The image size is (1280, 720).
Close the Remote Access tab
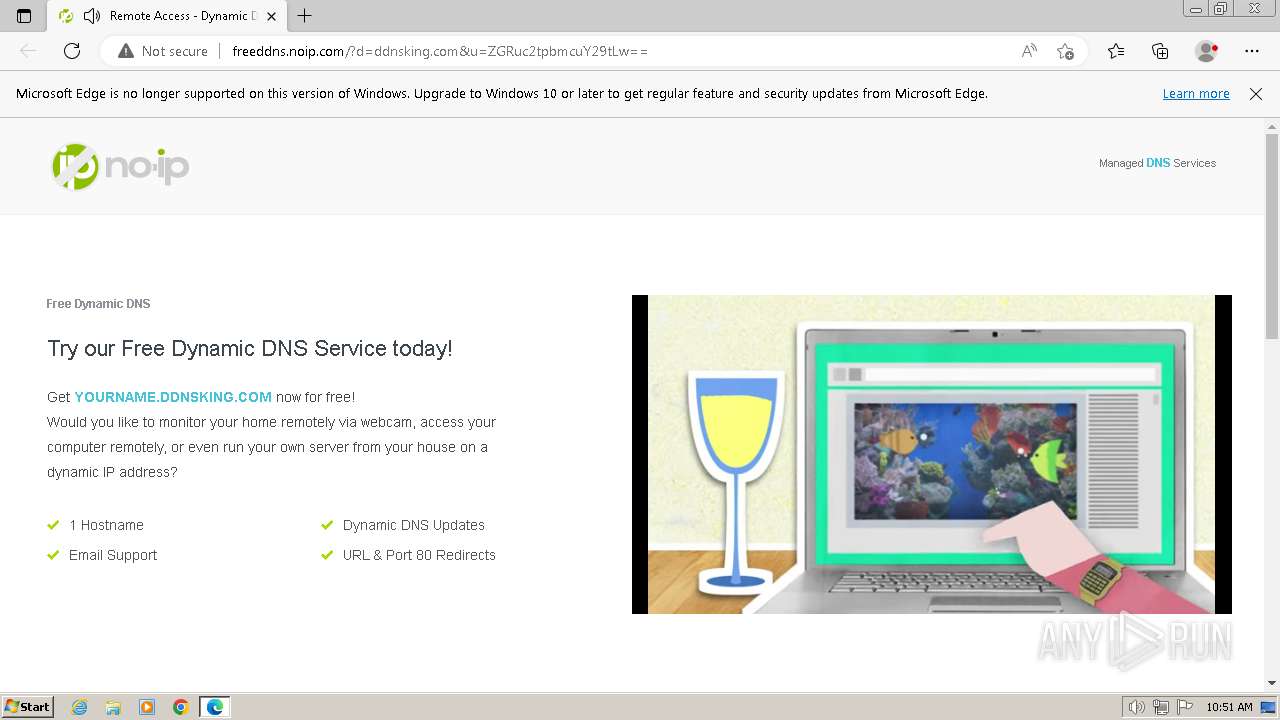271,16
